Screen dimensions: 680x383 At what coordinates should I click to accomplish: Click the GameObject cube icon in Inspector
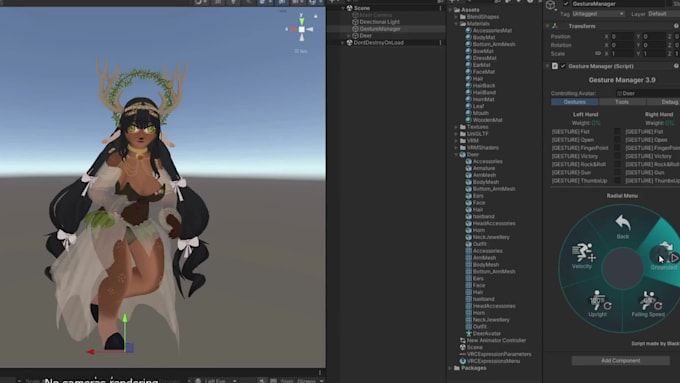click(x=550, y=5)
